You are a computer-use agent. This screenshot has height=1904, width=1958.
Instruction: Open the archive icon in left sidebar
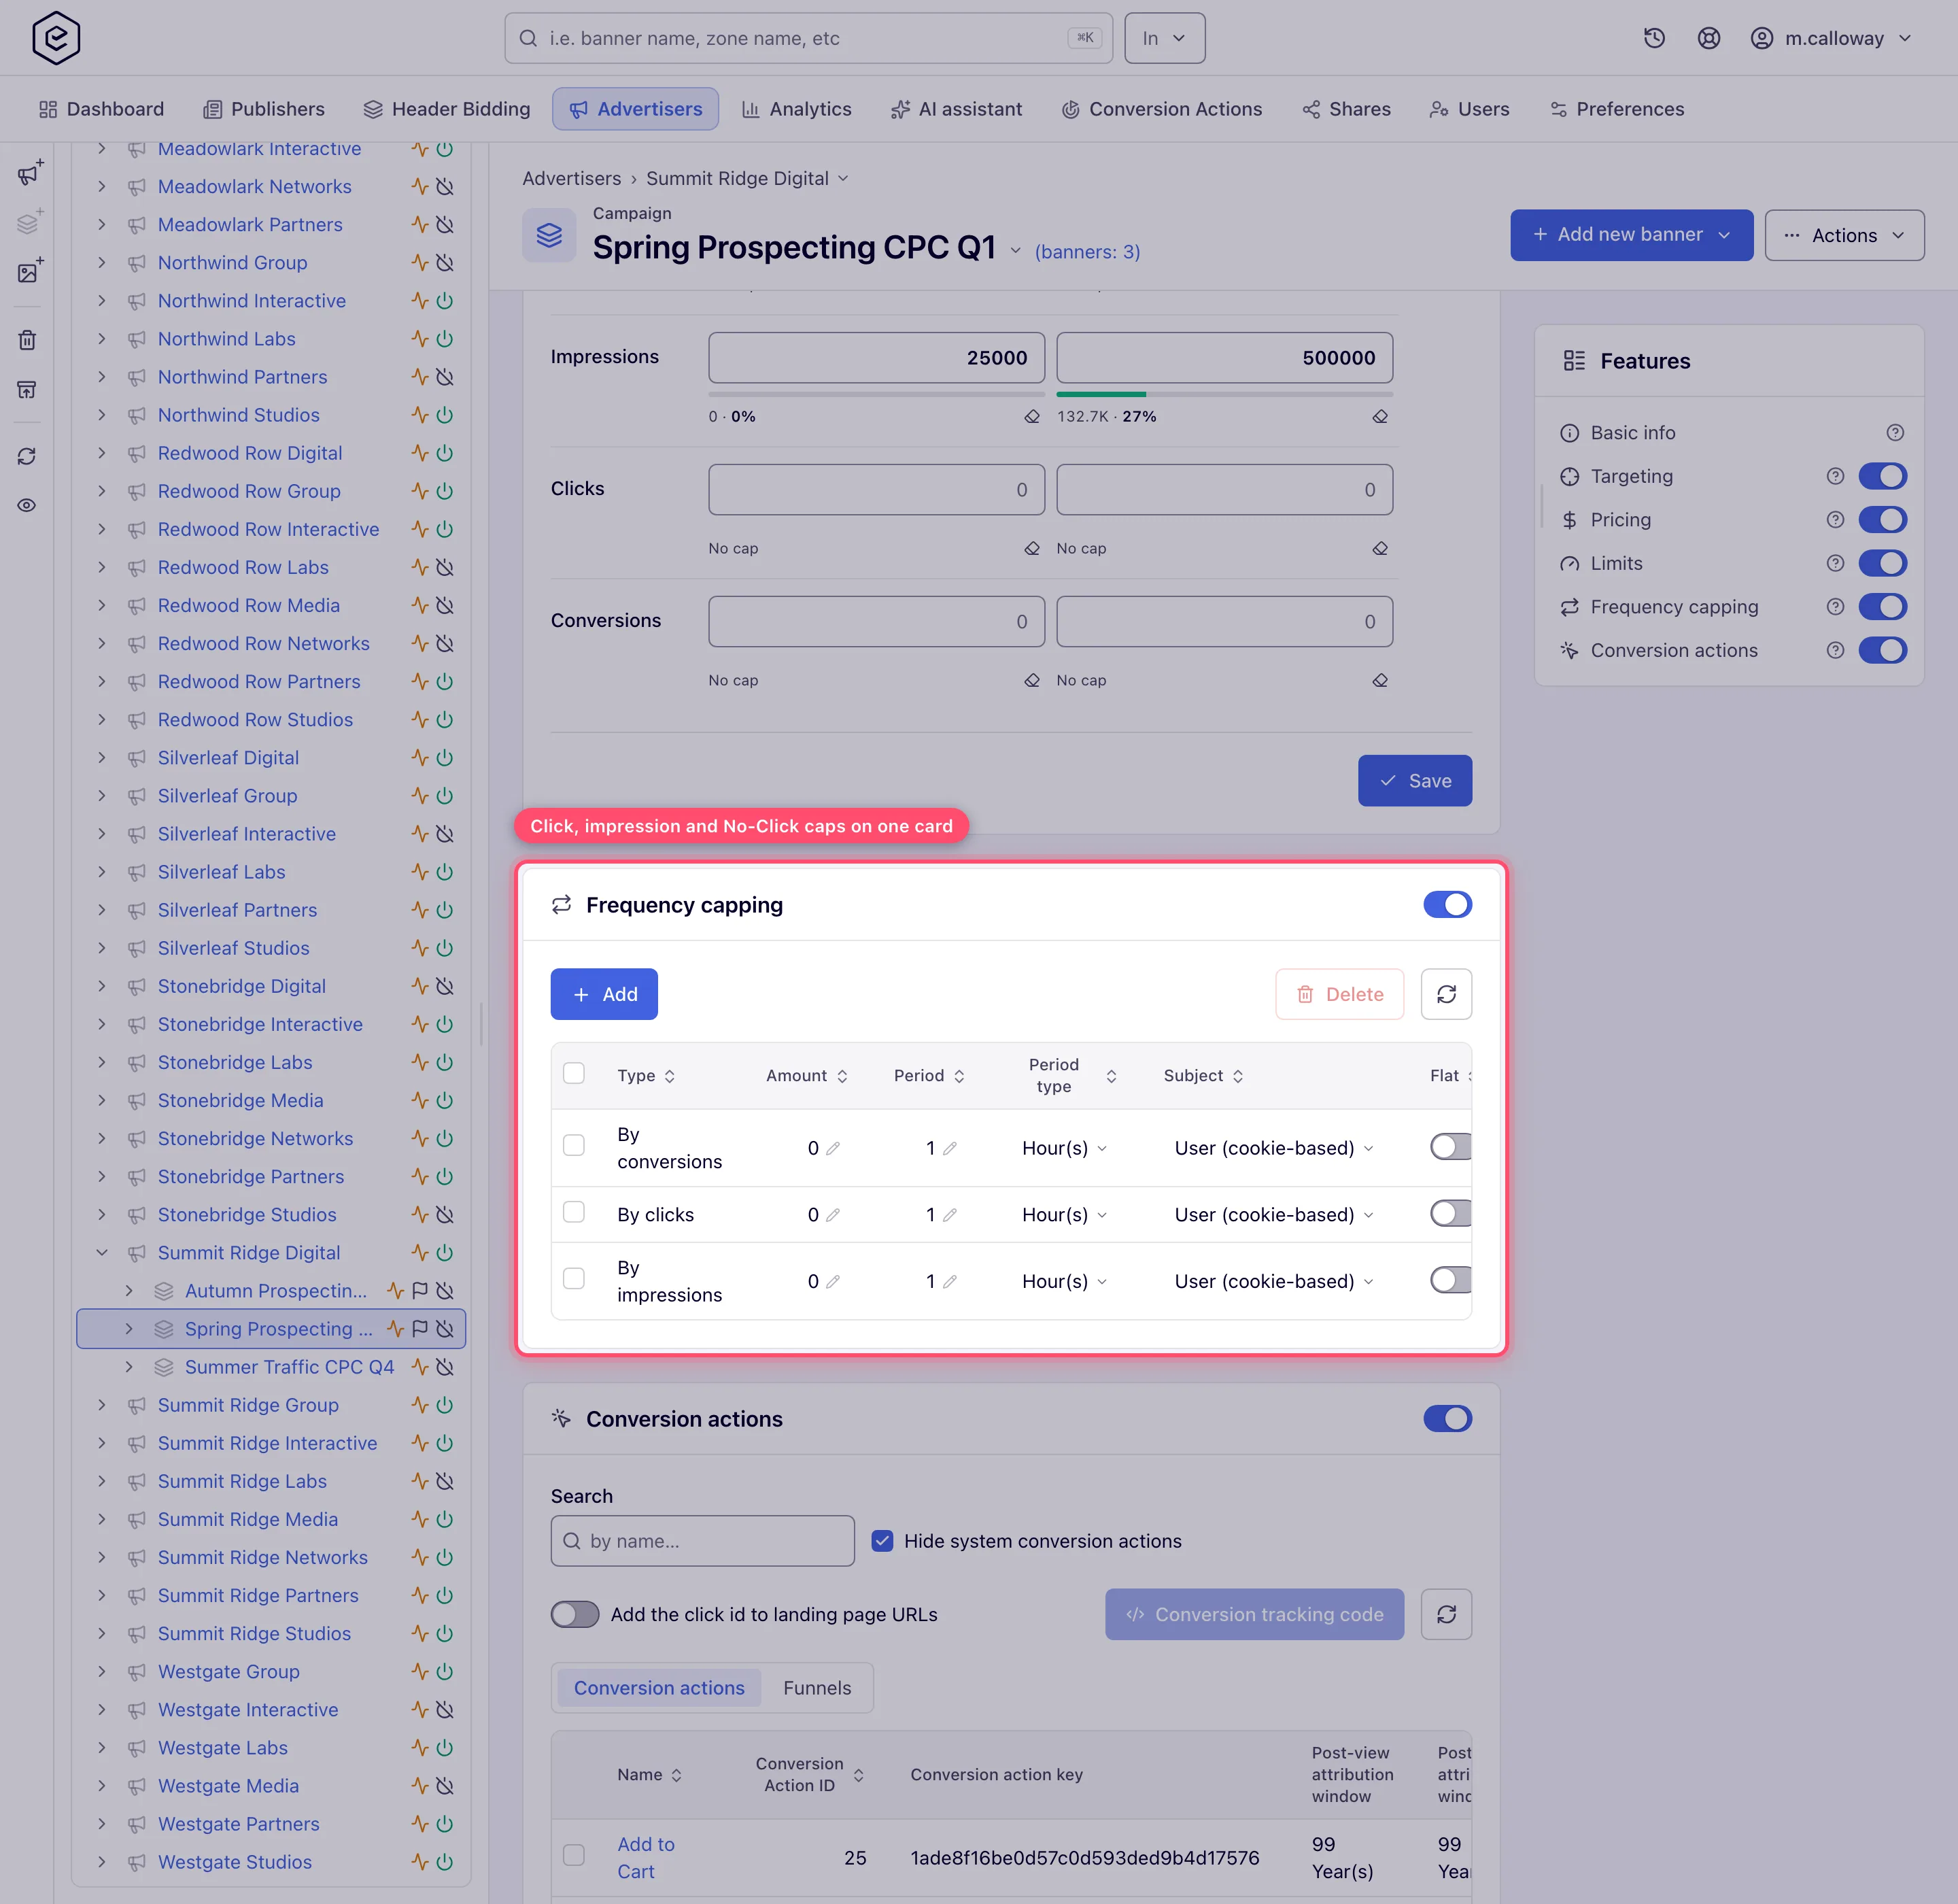(28, 389)
